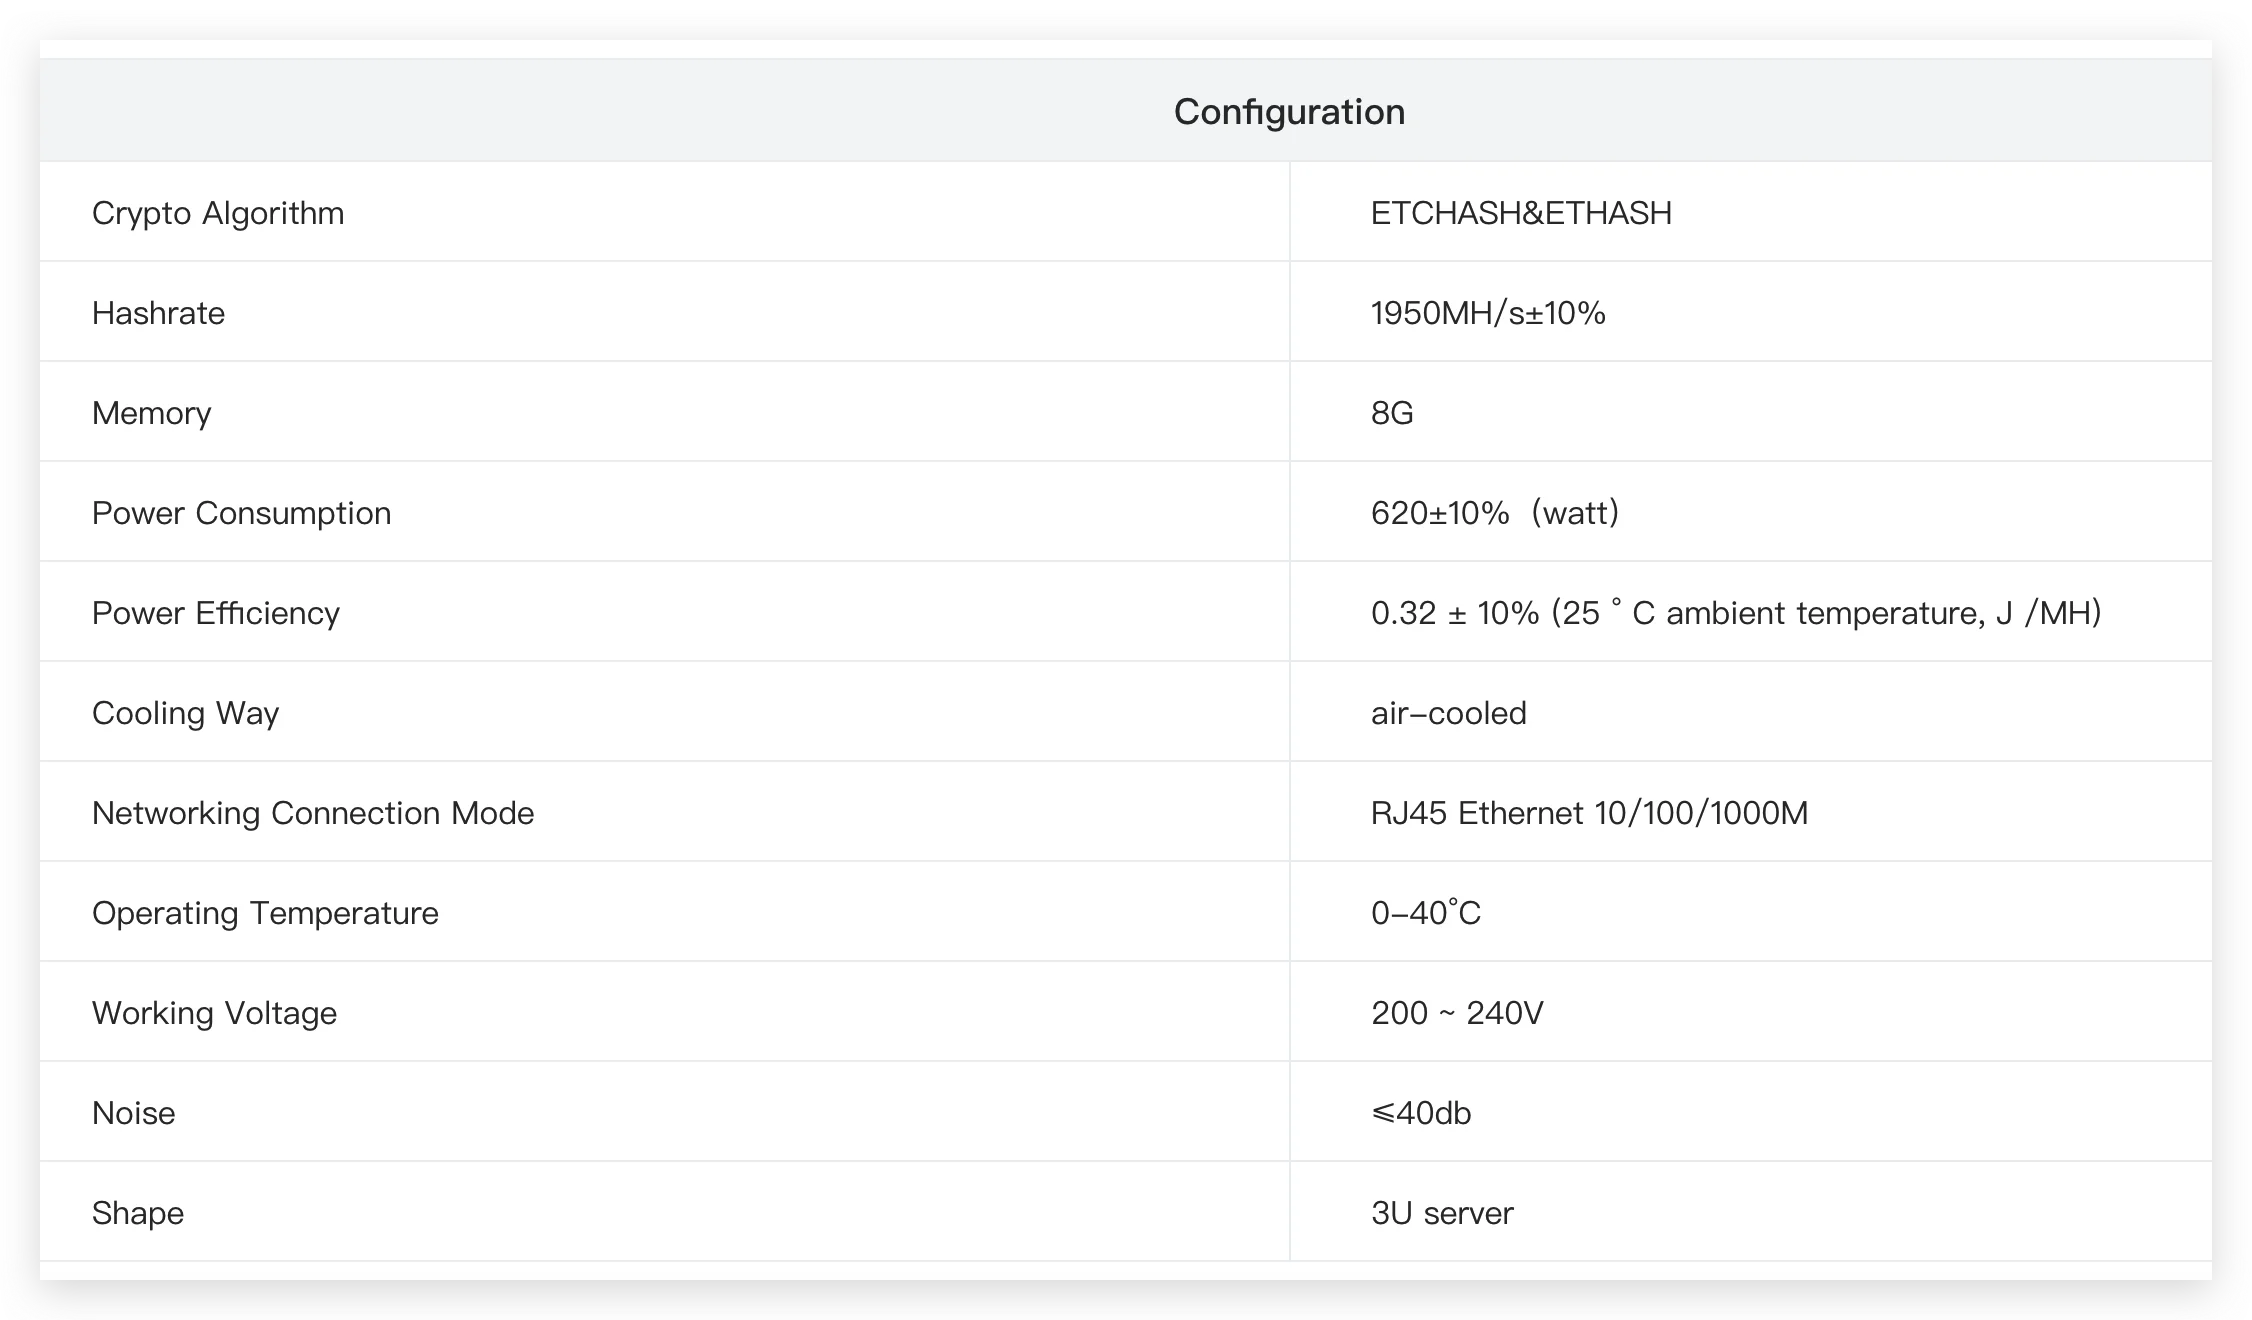
Task: Click the RJ45 Ethernet 10/100/1000M value
Action: click(x=1589, y=813)
